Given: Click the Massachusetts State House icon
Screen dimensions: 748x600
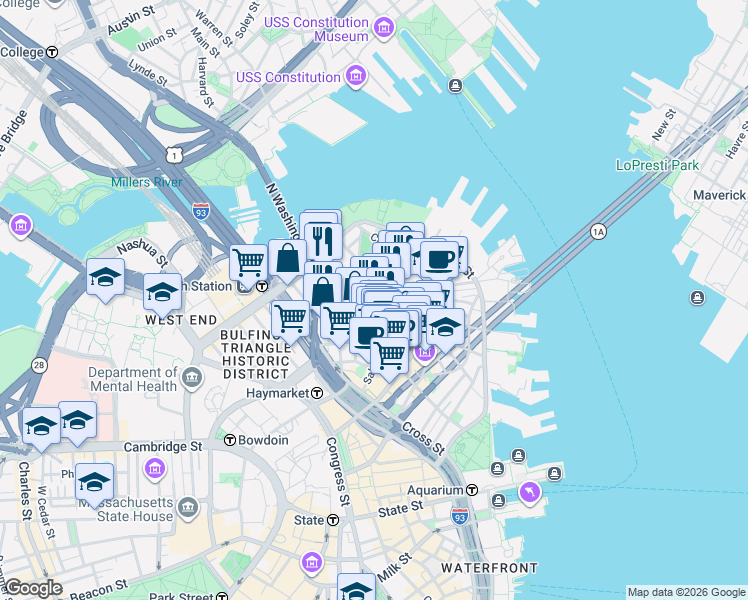Looking at the screenshot, I should [x=187, y=508].
